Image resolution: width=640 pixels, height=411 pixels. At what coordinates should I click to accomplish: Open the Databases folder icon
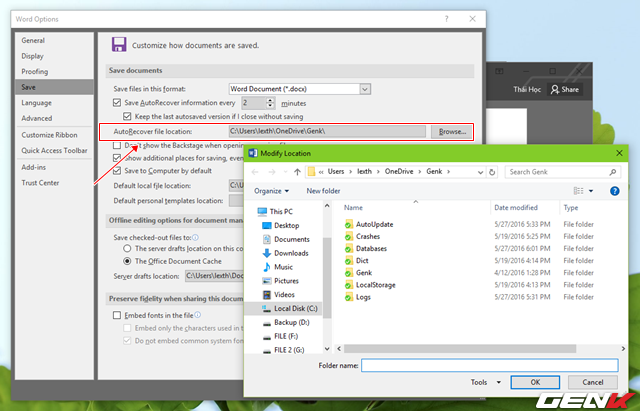349,248
